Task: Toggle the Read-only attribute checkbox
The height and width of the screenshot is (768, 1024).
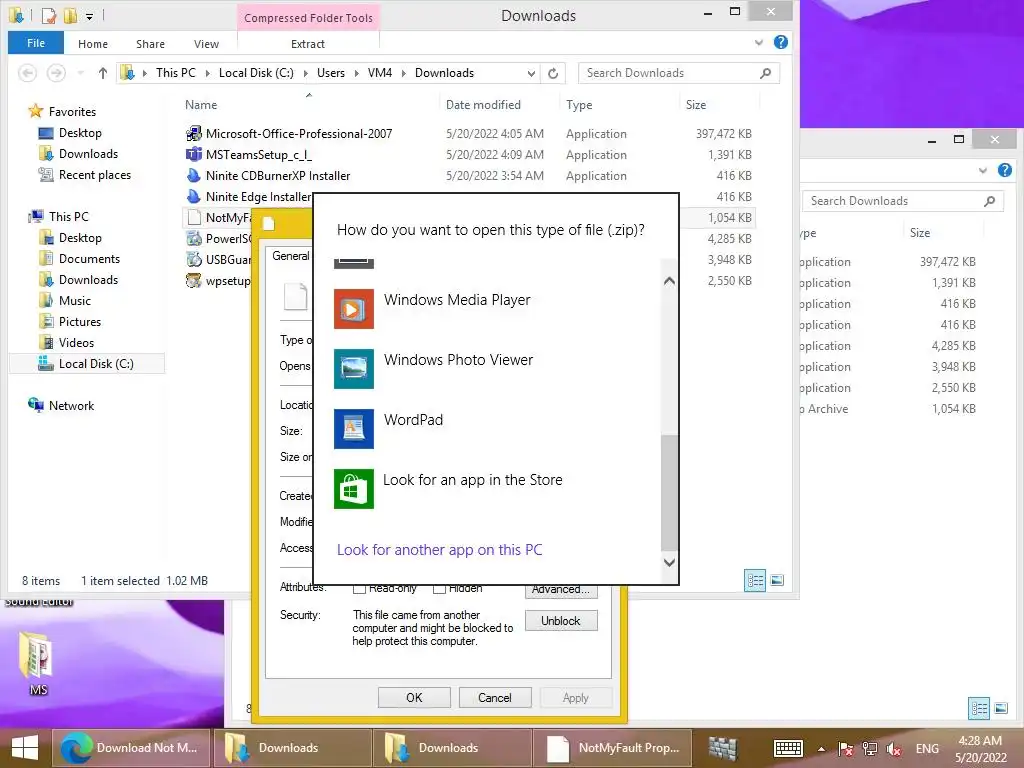Action: tap(359, 588)
